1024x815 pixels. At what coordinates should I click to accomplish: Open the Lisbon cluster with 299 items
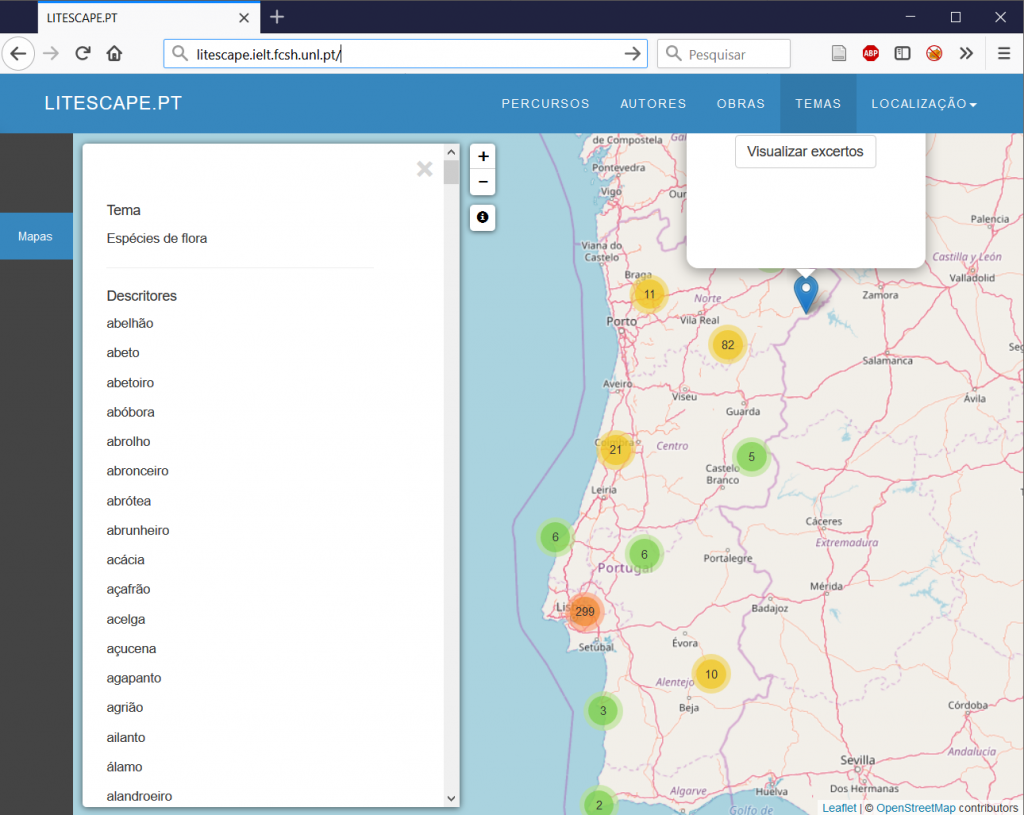[585, 611]
